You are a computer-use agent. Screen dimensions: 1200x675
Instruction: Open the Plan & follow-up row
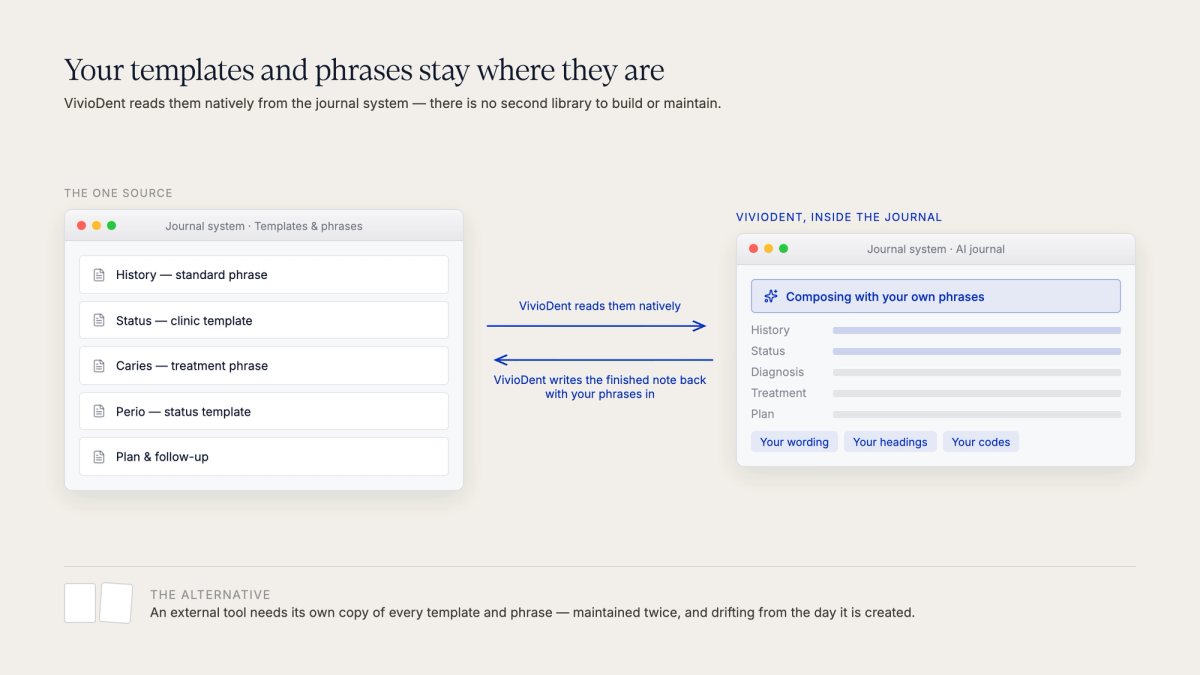click(264, 457)
